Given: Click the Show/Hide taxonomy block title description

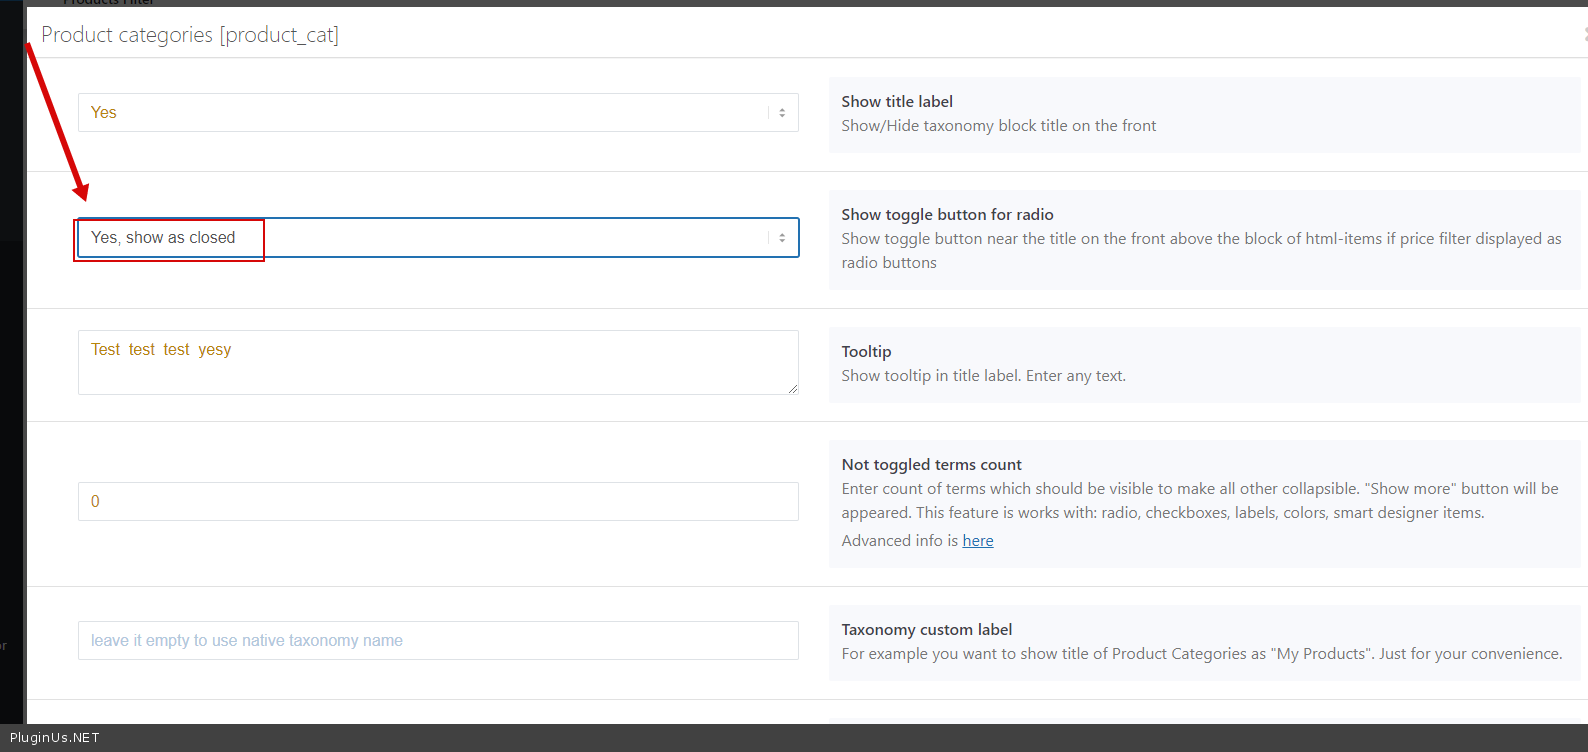Looking at the screenshot, I should click(x=998, y=126).
